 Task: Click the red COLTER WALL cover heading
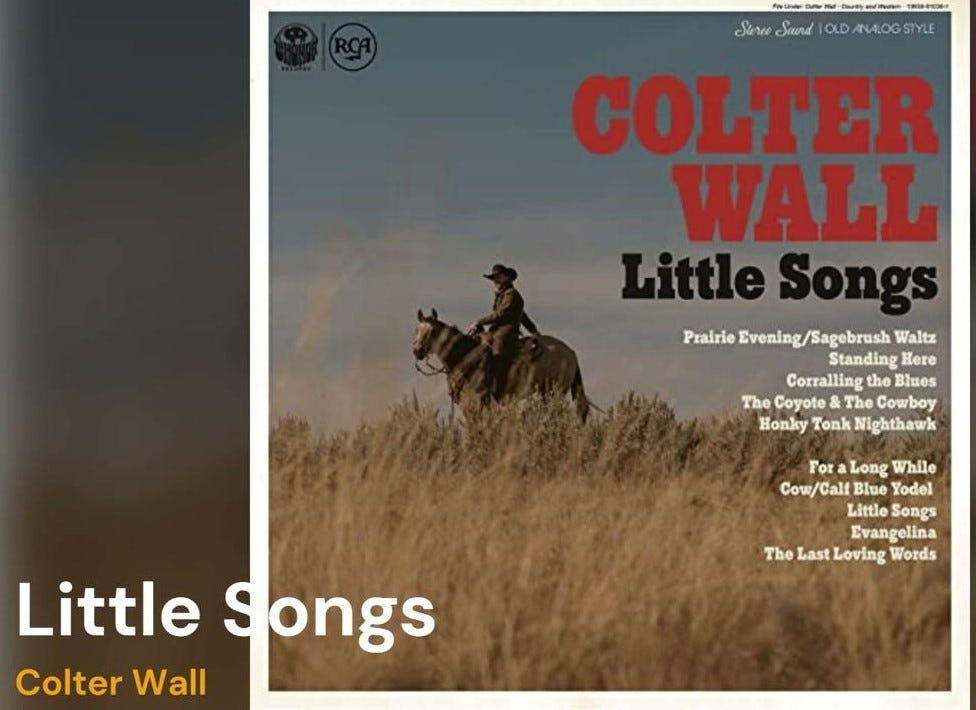pyautogui.click(x=755, y=158)
